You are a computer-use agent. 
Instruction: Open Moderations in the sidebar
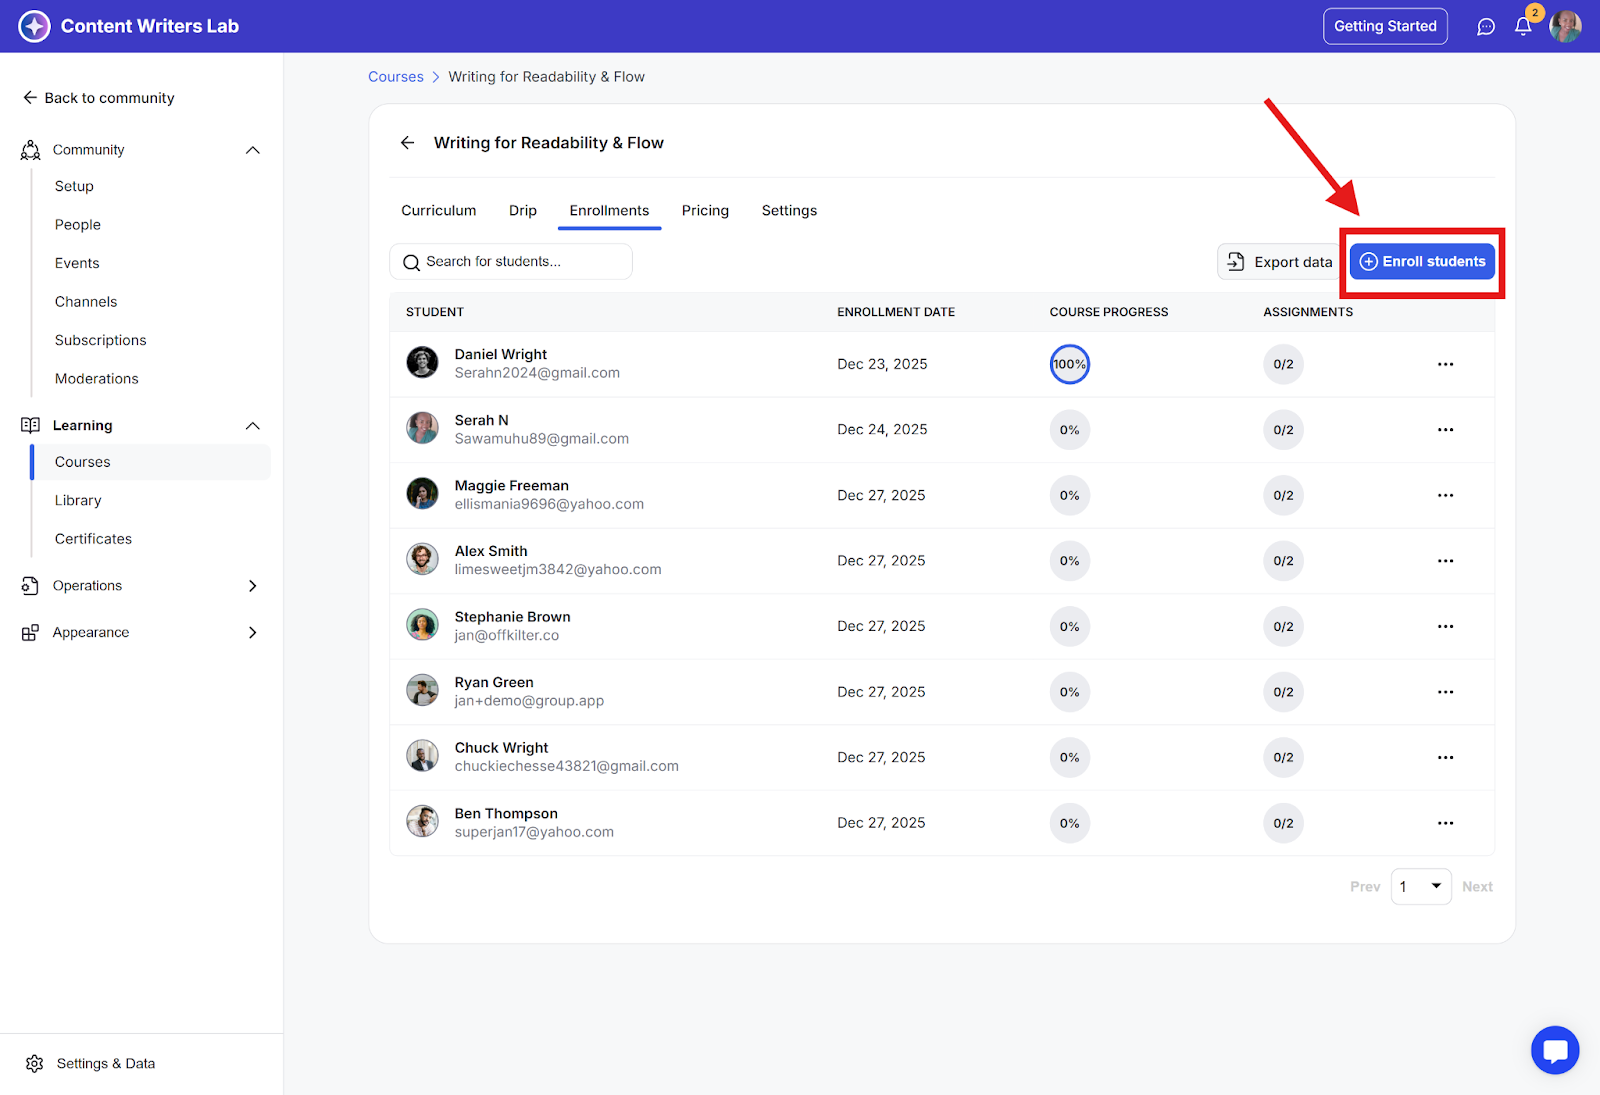pos(96,379)
